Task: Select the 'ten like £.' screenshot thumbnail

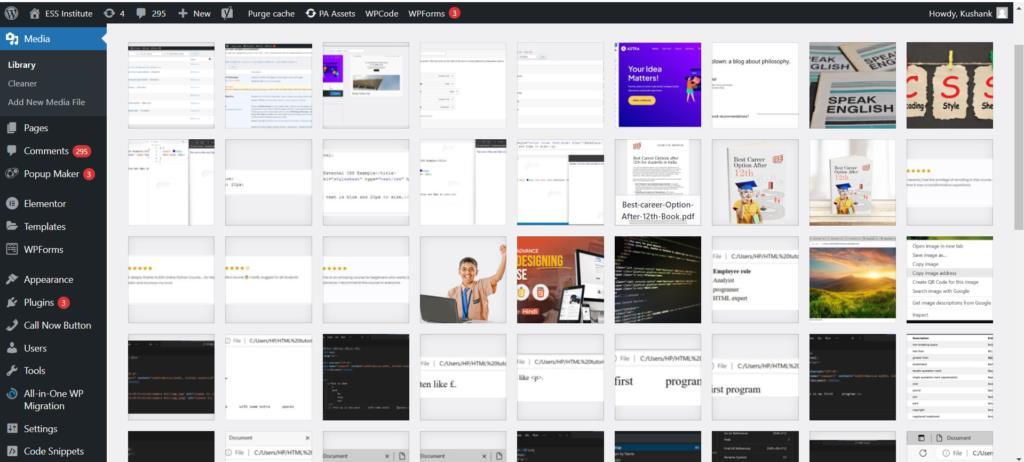Action: (463, 377)
